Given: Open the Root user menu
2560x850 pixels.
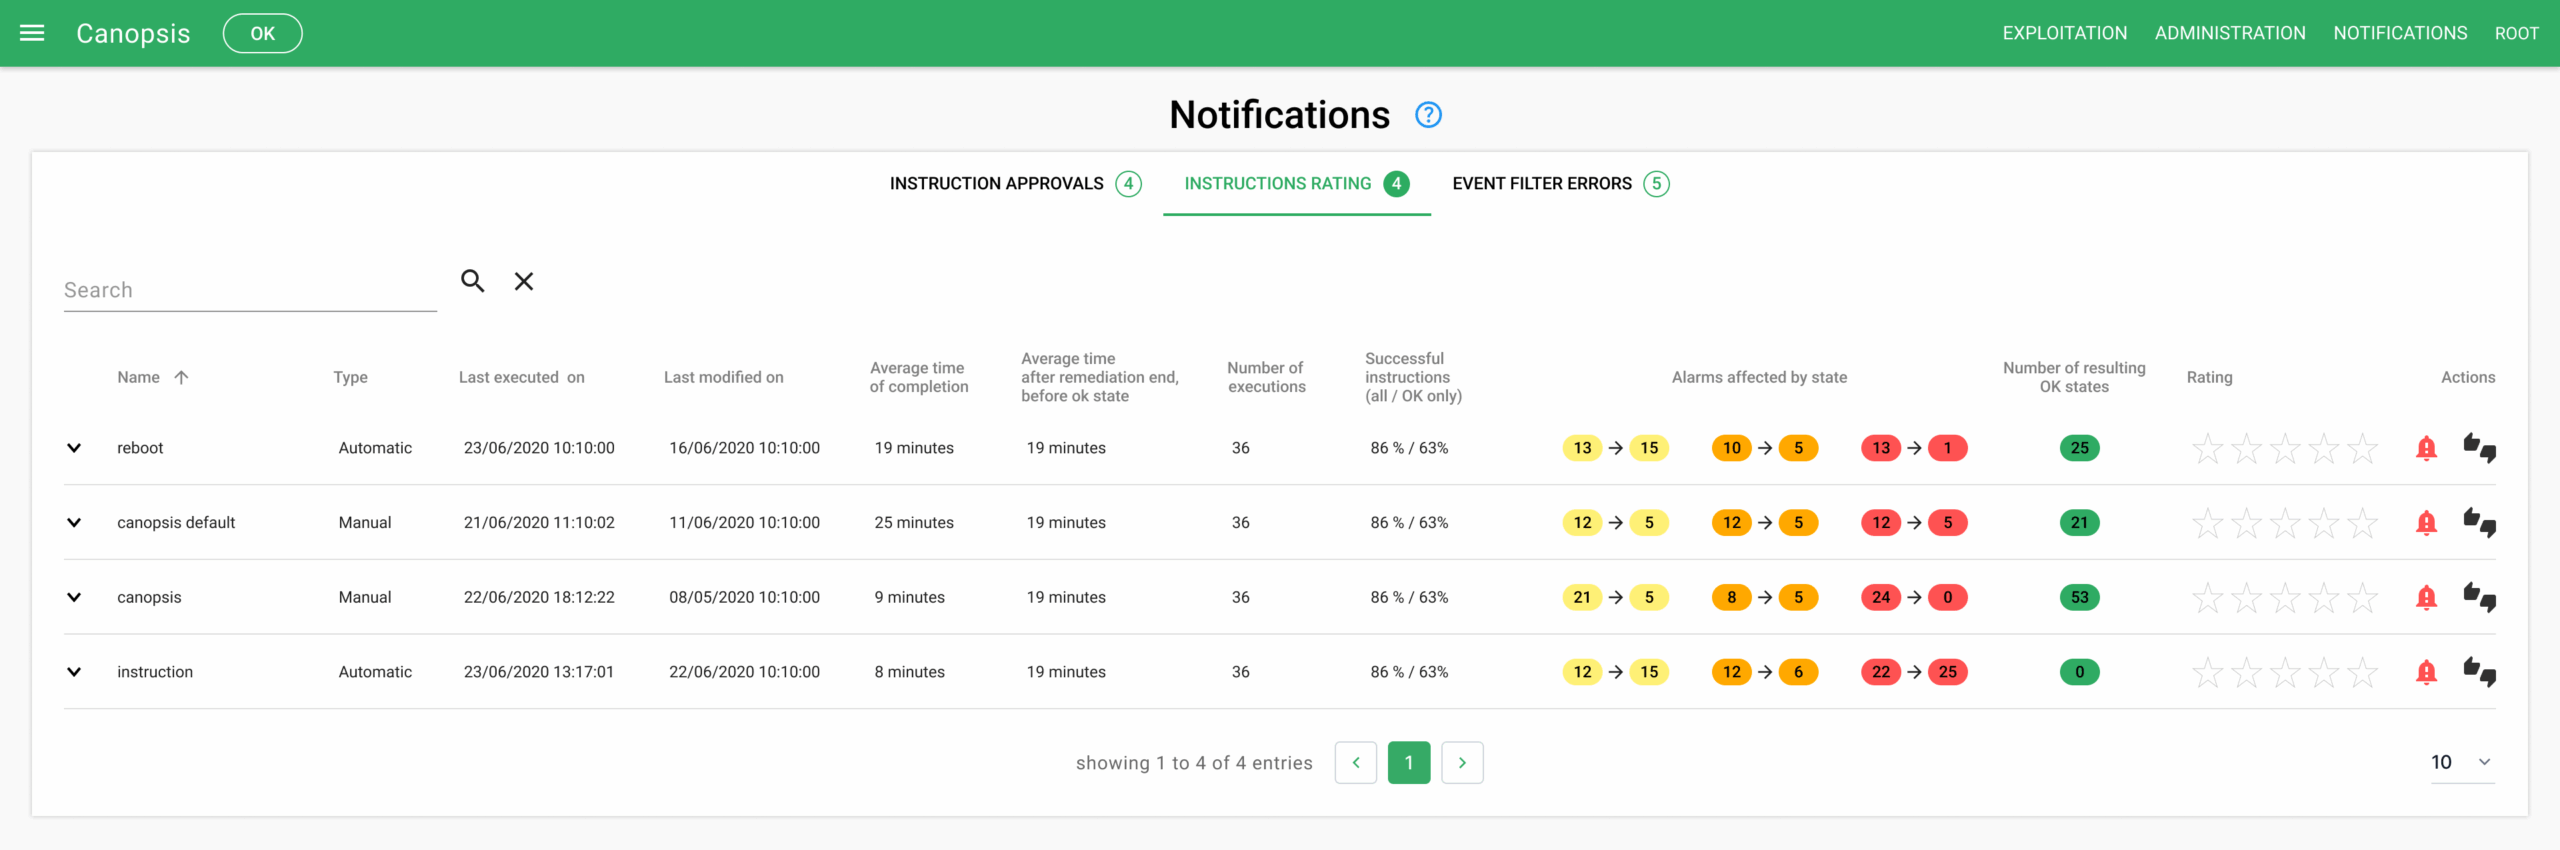Looking at the screenshot, I should click(x=2516, y=33).
